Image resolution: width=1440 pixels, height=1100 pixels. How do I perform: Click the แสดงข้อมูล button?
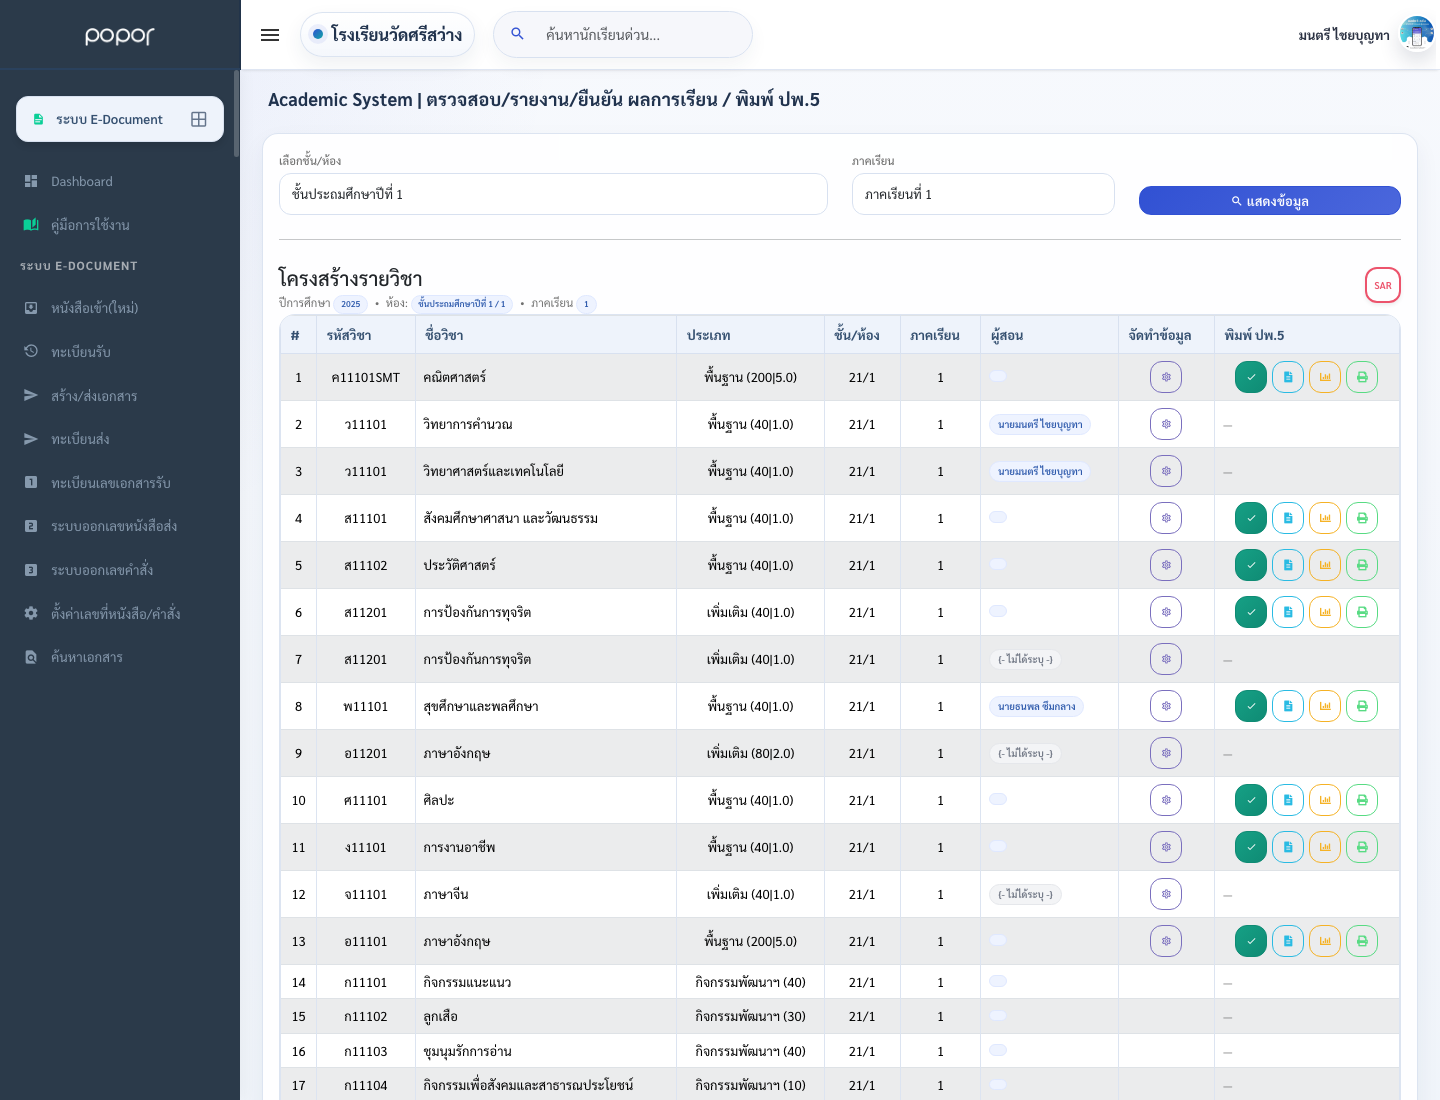(x=1269, y=201)
